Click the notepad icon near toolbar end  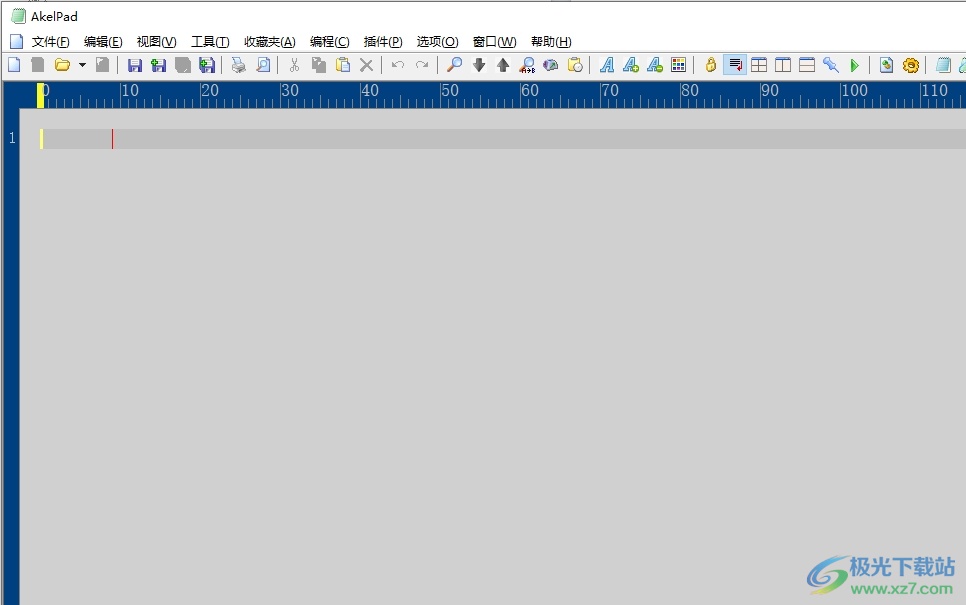(943, 65)
